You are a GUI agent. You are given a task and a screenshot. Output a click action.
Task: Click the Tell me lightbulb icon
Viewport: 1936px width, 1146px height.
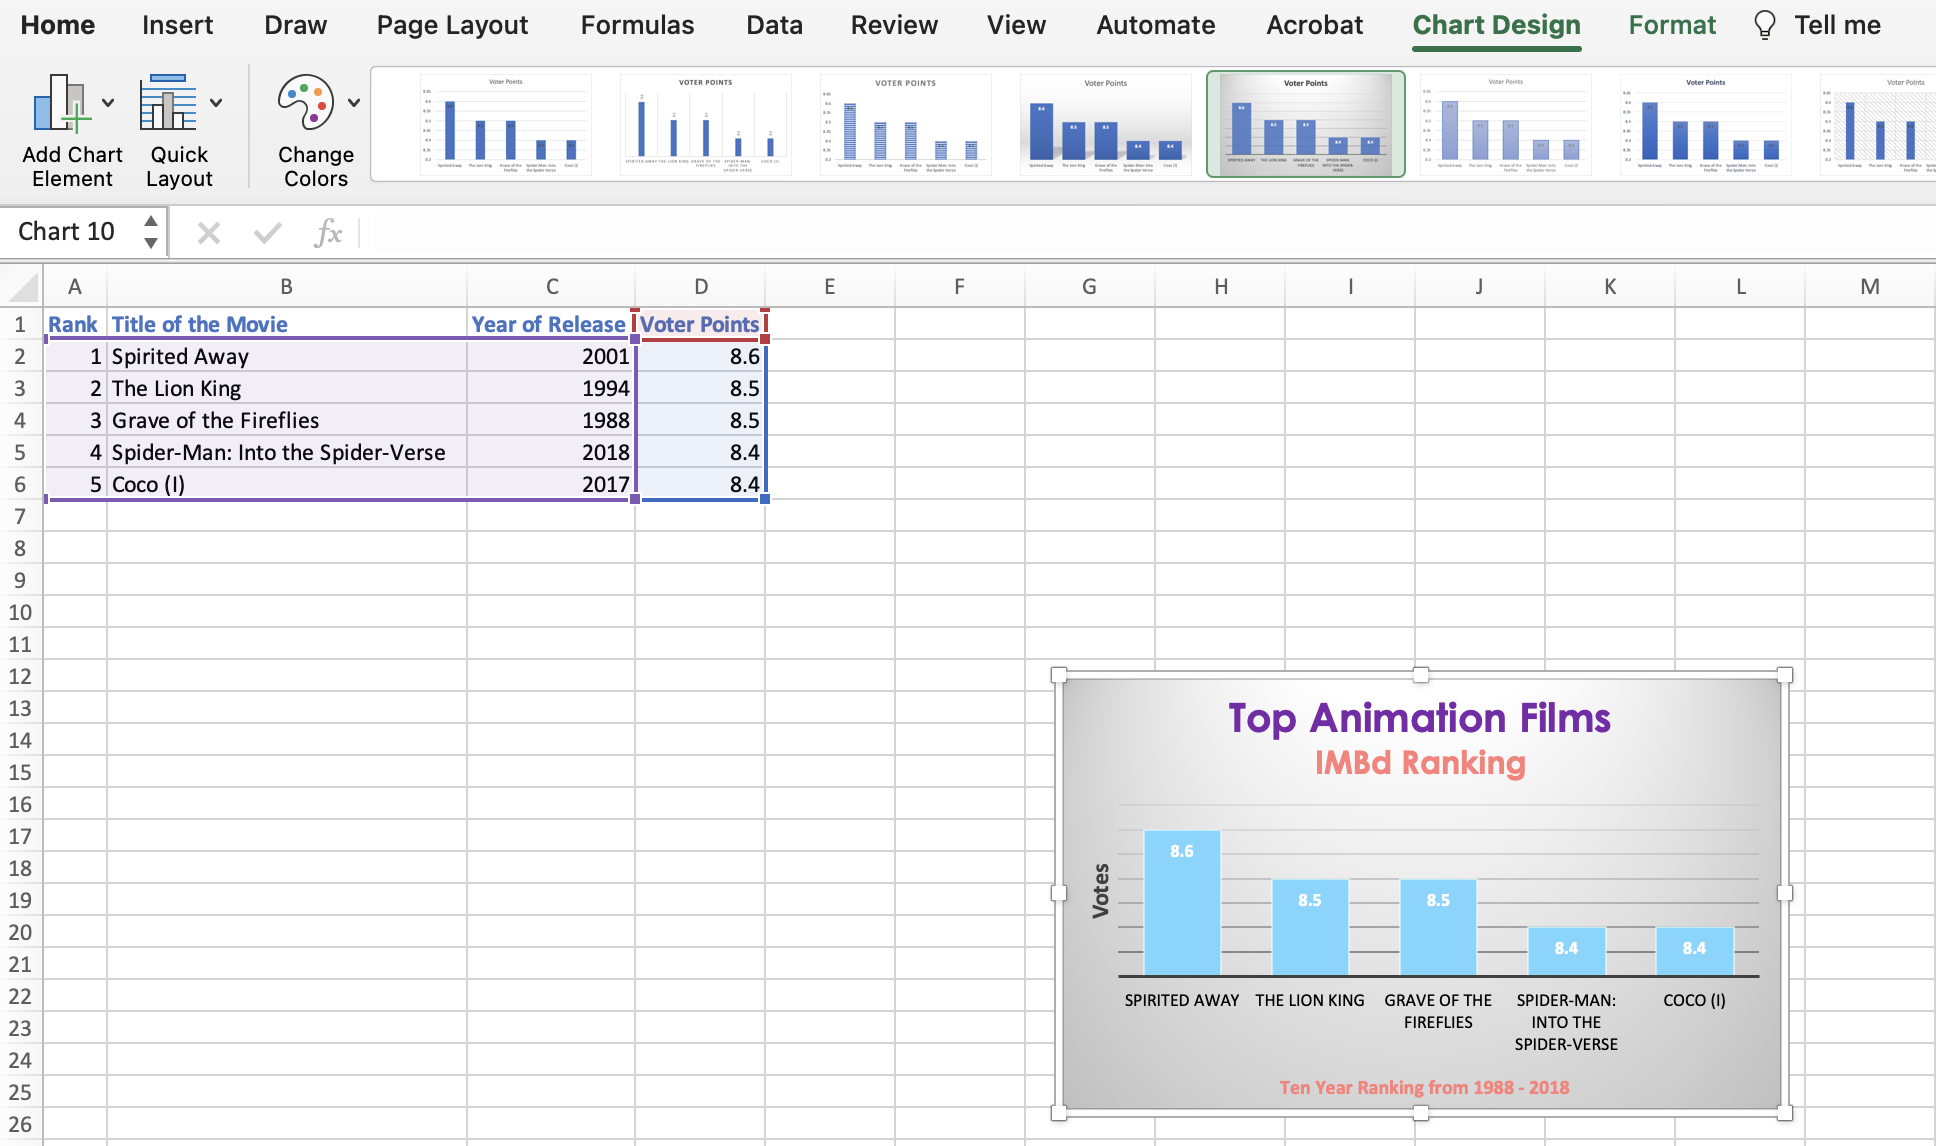(1765, 25)
